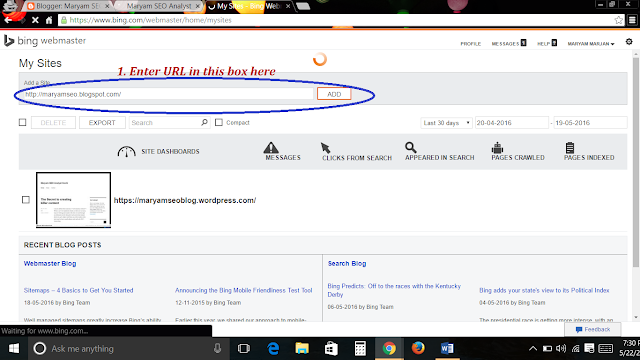The width and height of the screenshot is (640, 360).
Task: Open Calculator from the taskbar
Action: 360,349
